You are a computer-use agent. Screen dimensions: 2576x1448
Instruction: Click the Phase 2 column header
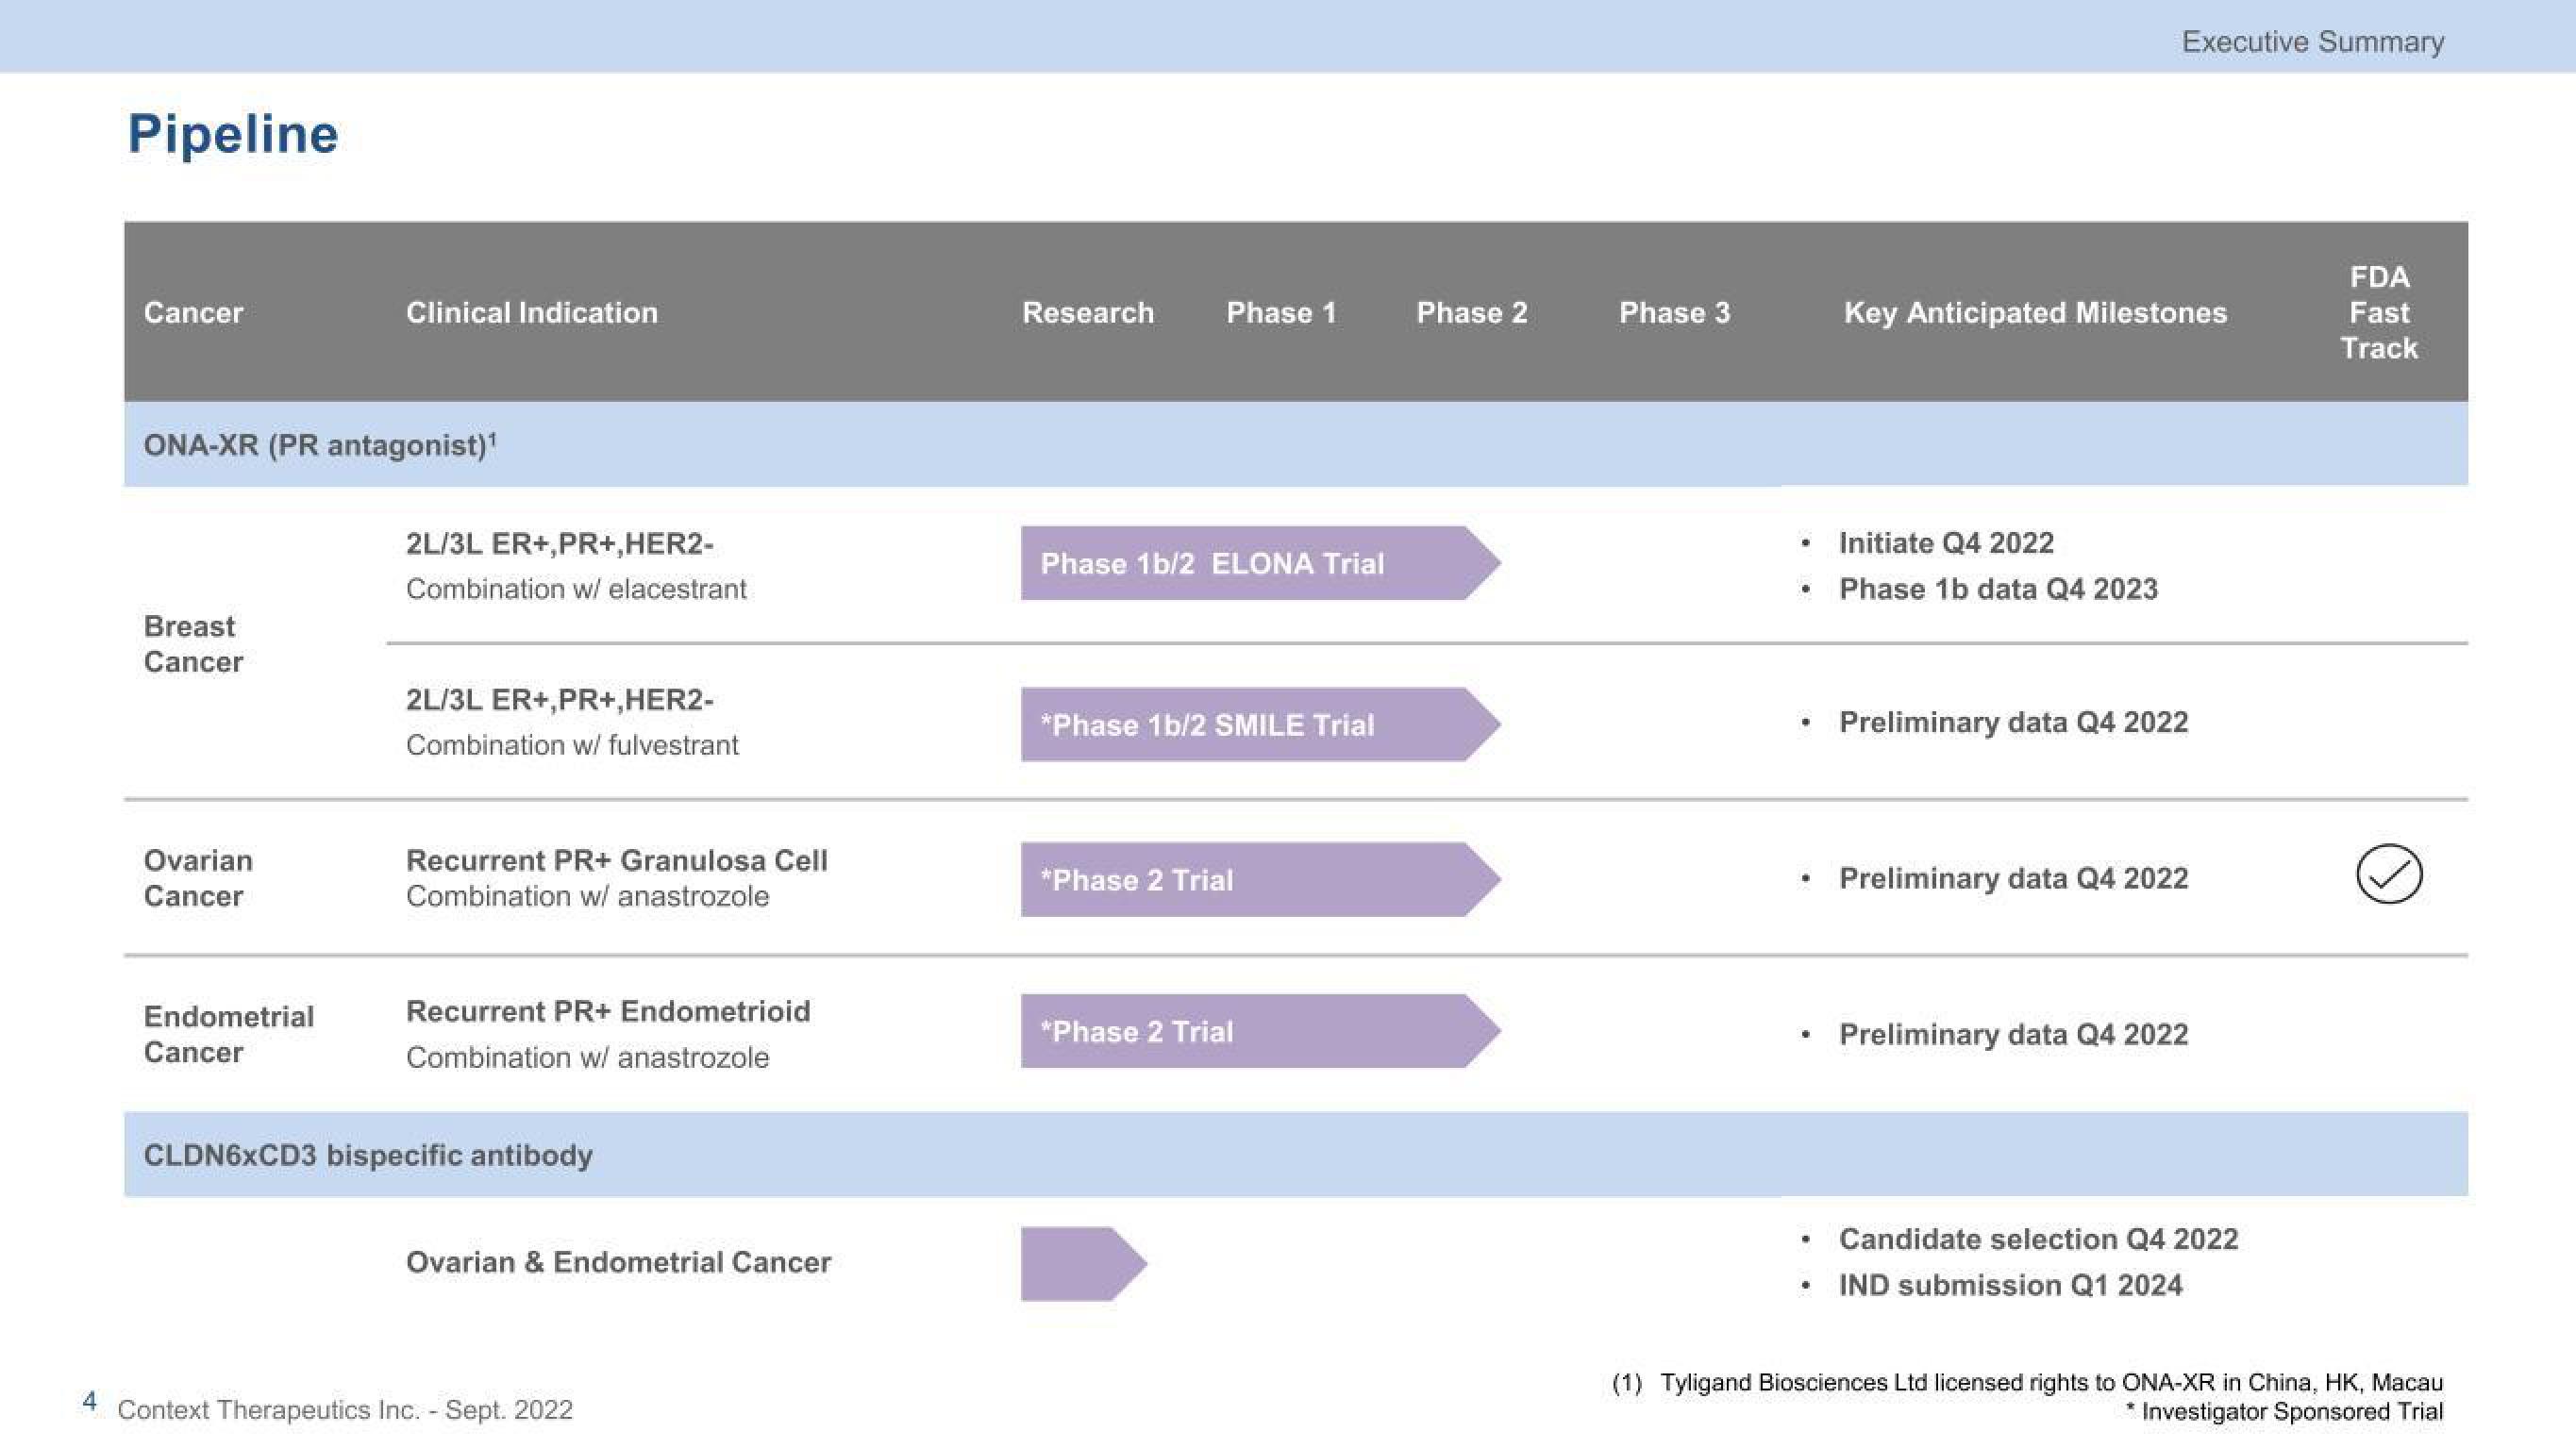pyautogui.click(x=1472, y=313)
